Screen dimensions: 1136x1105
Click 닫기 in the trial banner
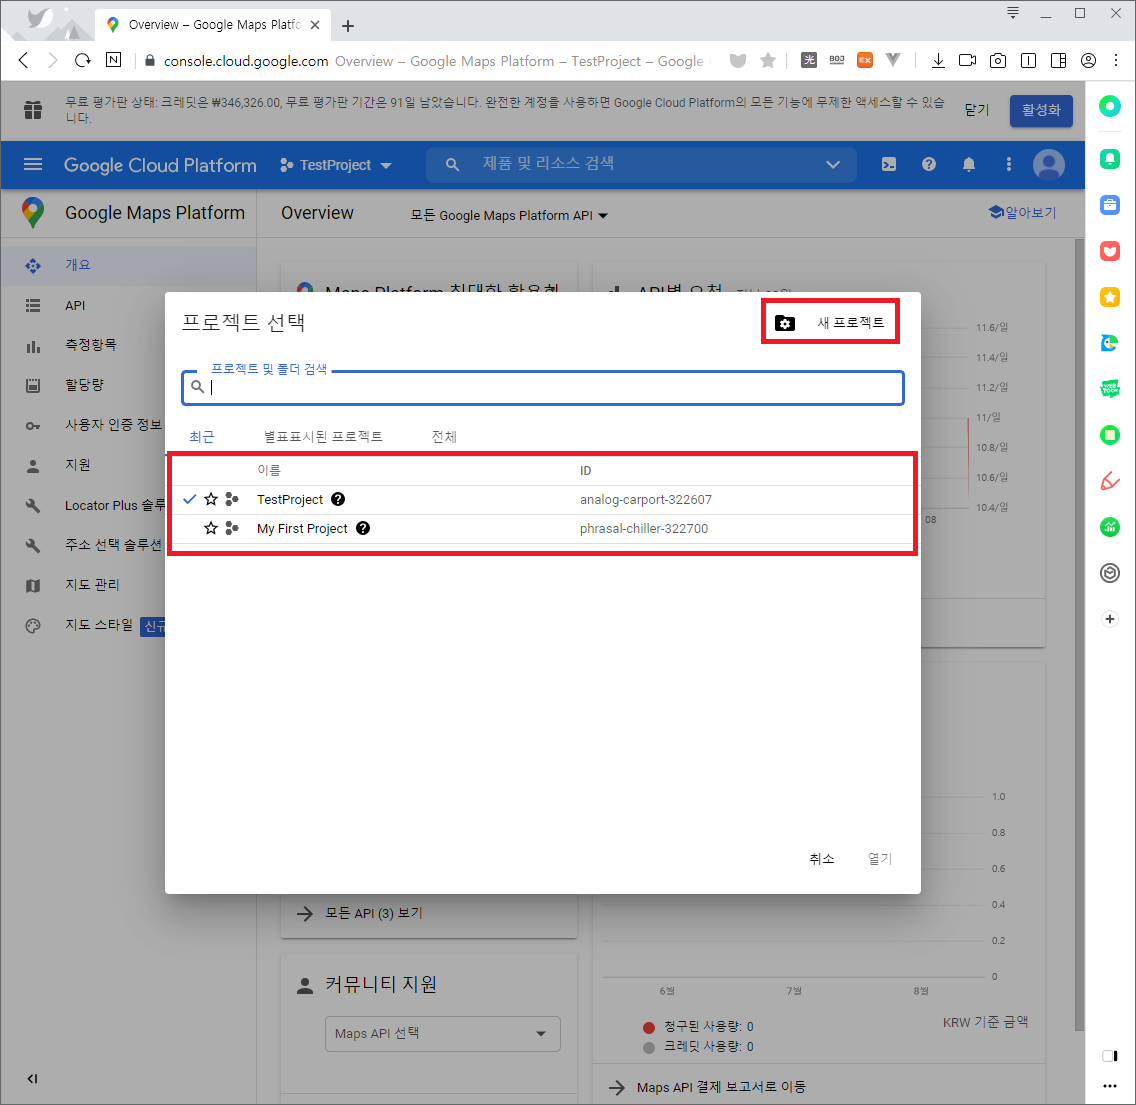[x=977, y=110]
